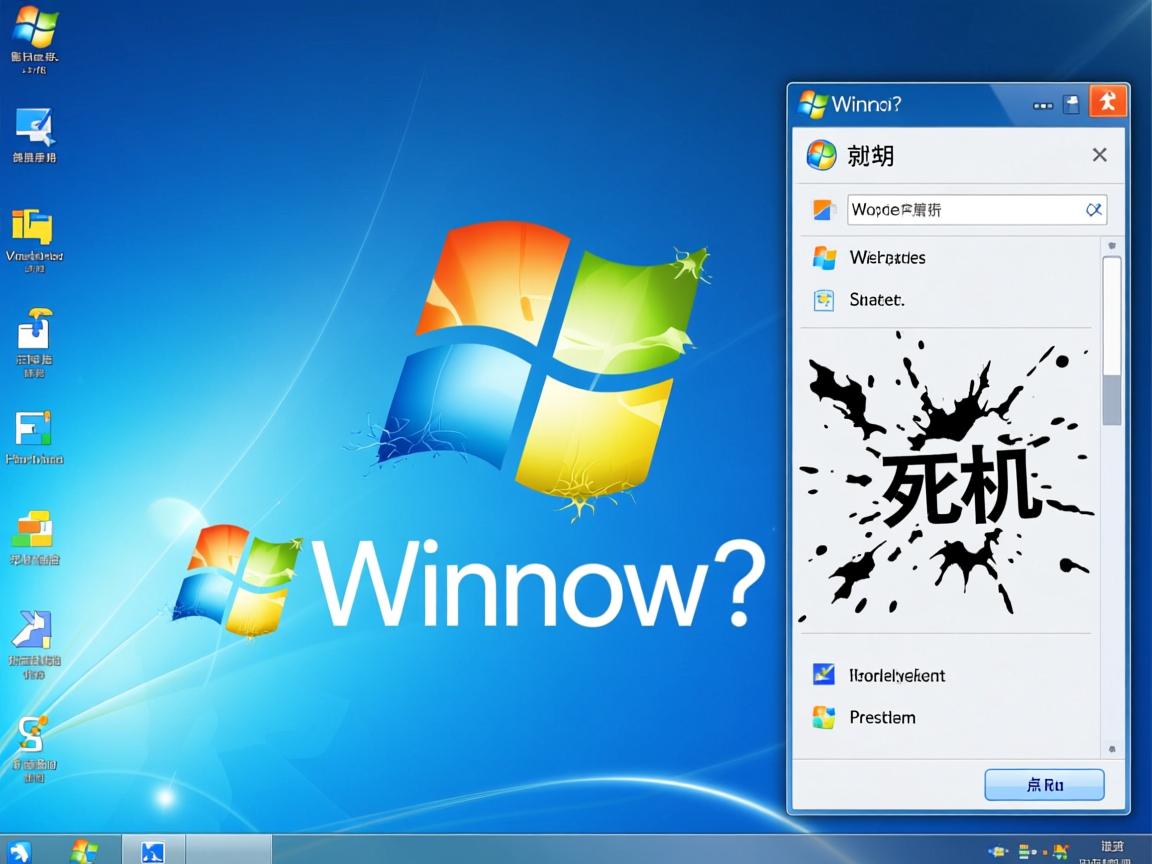Open the pinned taskbar app next to Start
This screenshot has height=864, width=1152.
[86, 851]
